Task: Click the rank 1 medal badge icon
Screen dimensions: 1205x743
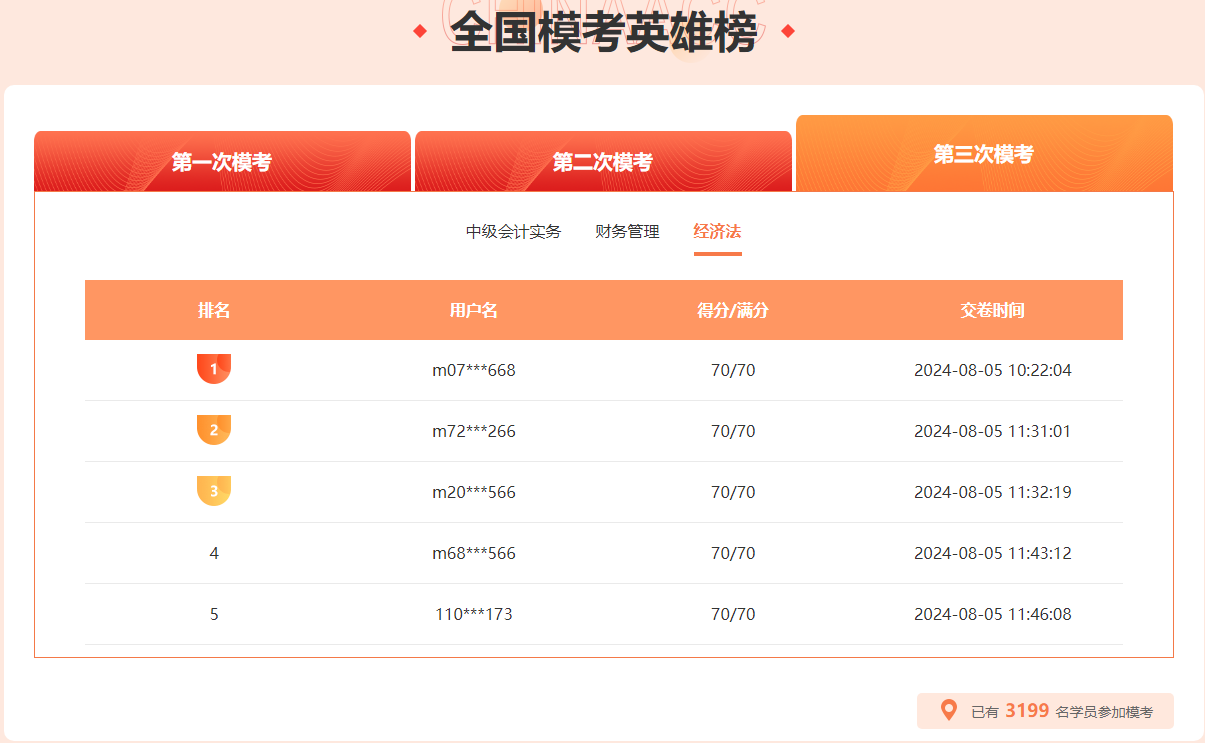Action: coord(214,368)
